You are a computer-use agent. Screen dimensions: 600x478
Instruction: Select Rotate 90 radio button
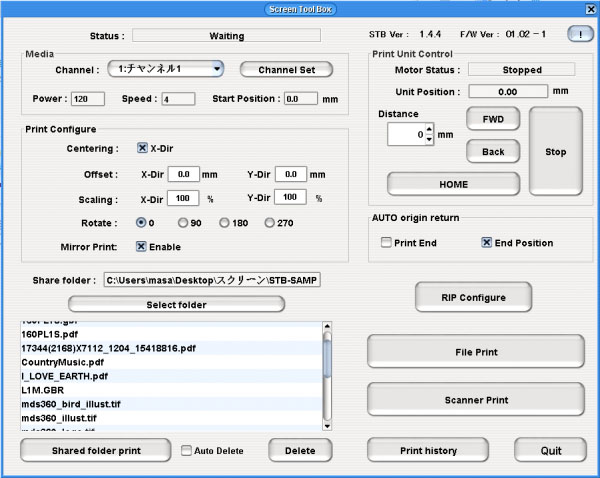[x=183, y=222]
